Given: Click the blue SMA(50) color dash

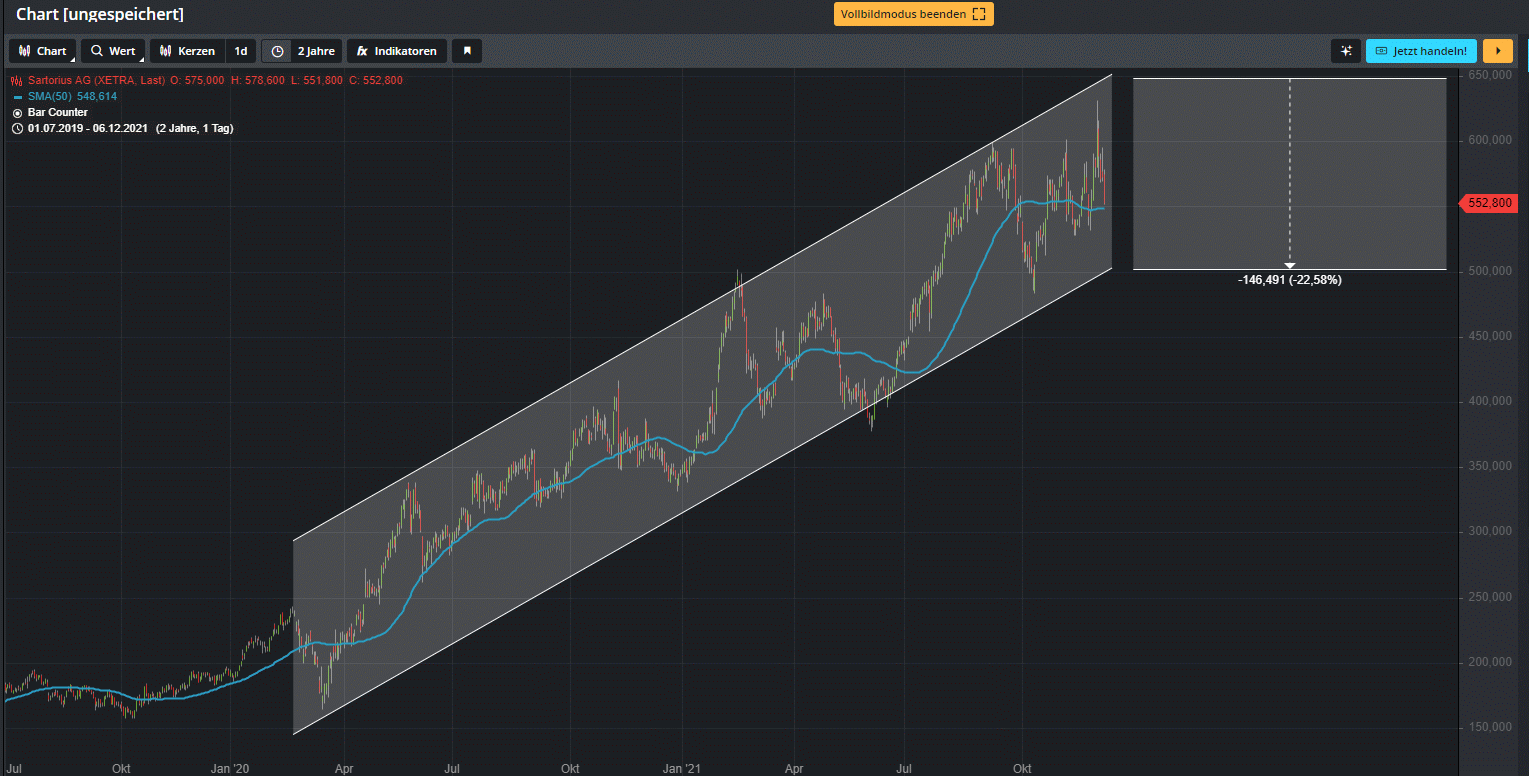Looking at the screenshot, I should pos(17,96).
